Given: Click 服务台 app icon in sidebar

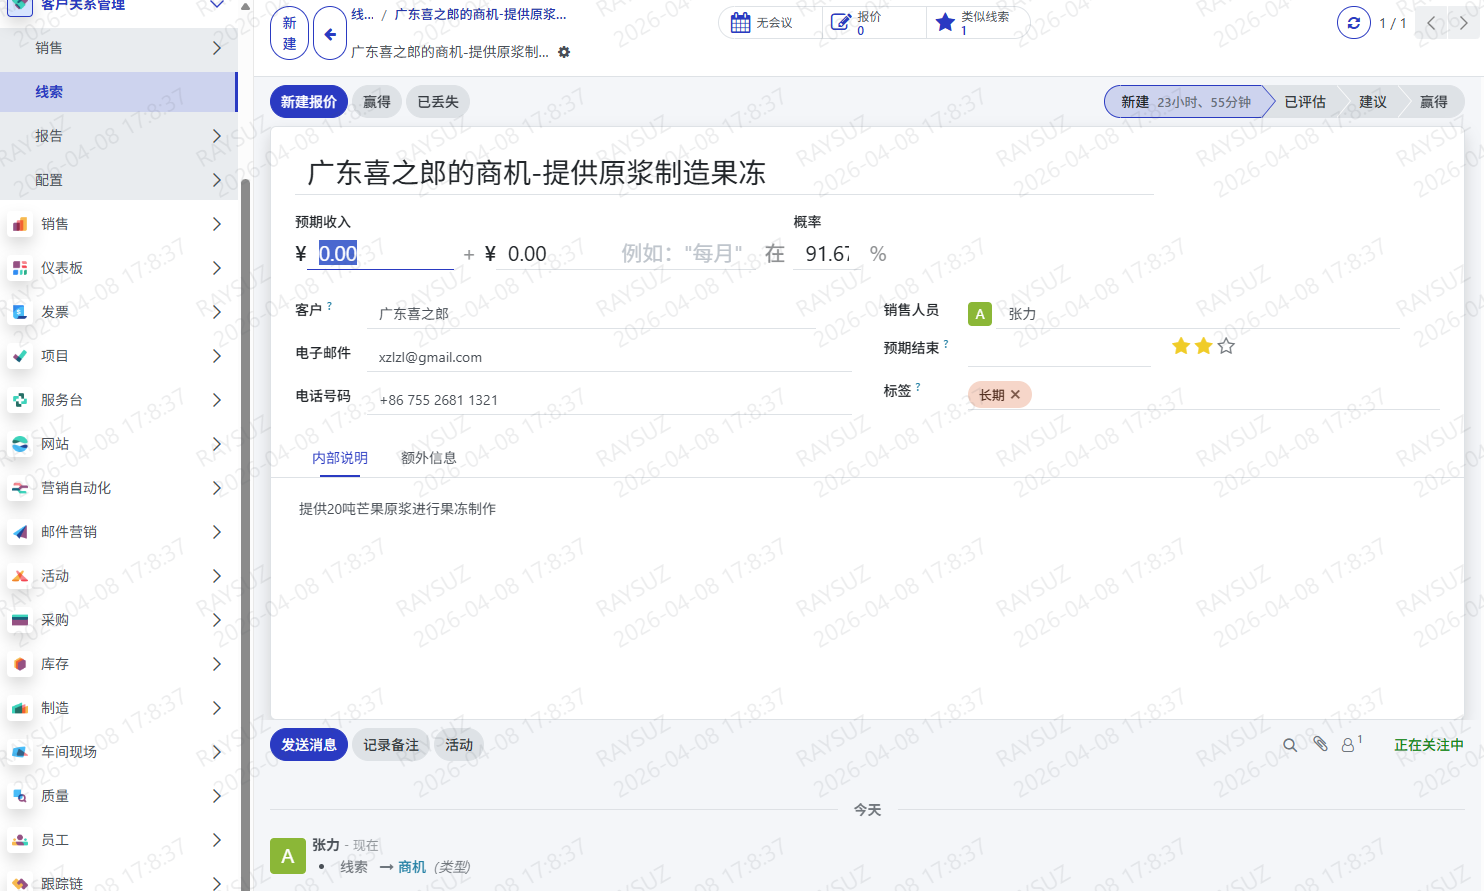Looking at the screenshot, I should pyautogui.click(x=20, y=400).
